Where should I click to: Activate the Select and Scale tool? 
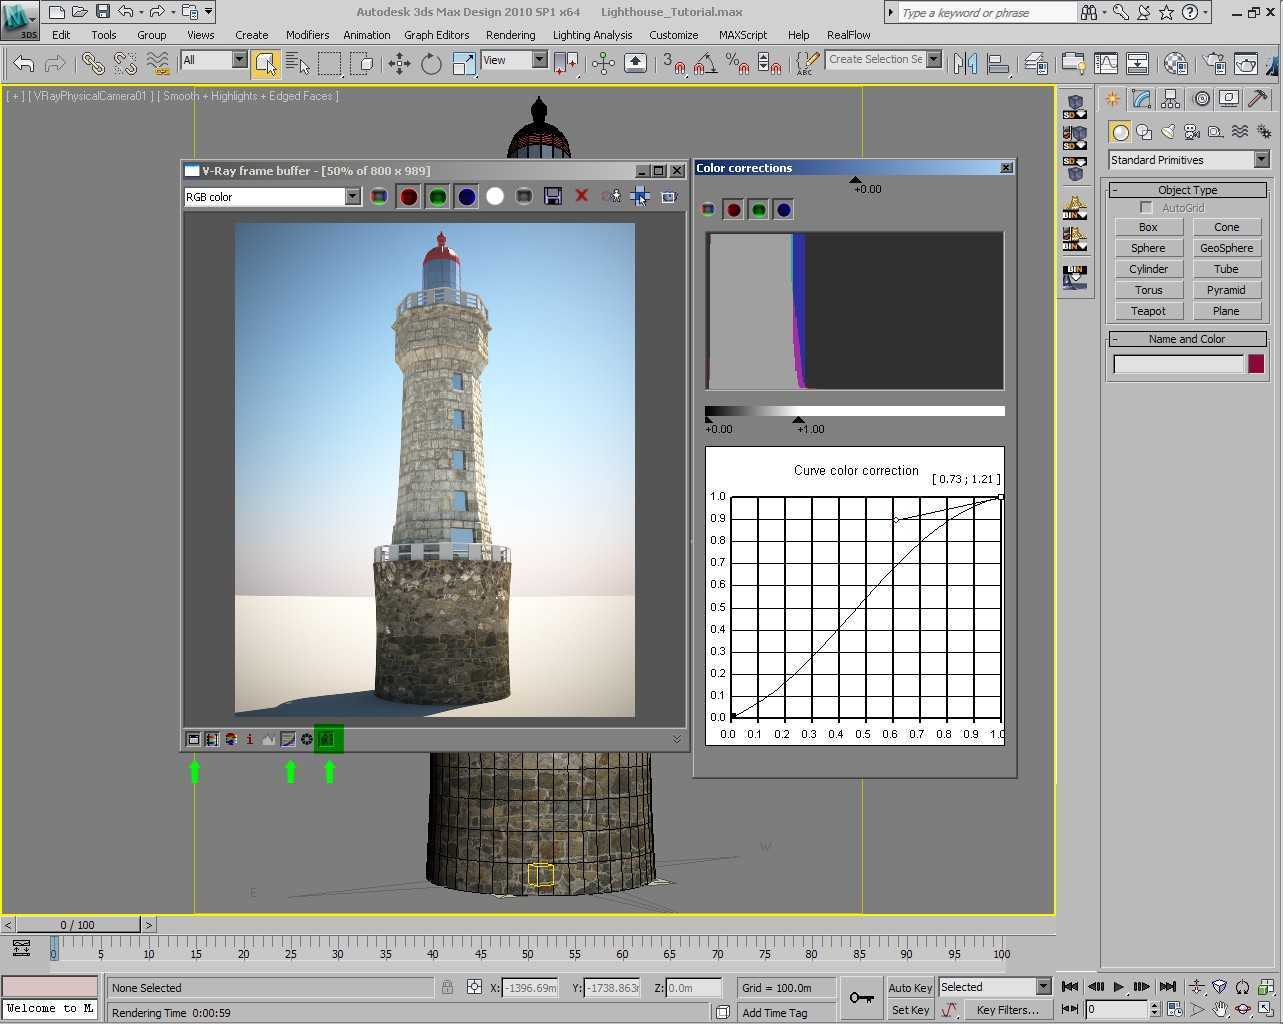(x=463, y=64)
